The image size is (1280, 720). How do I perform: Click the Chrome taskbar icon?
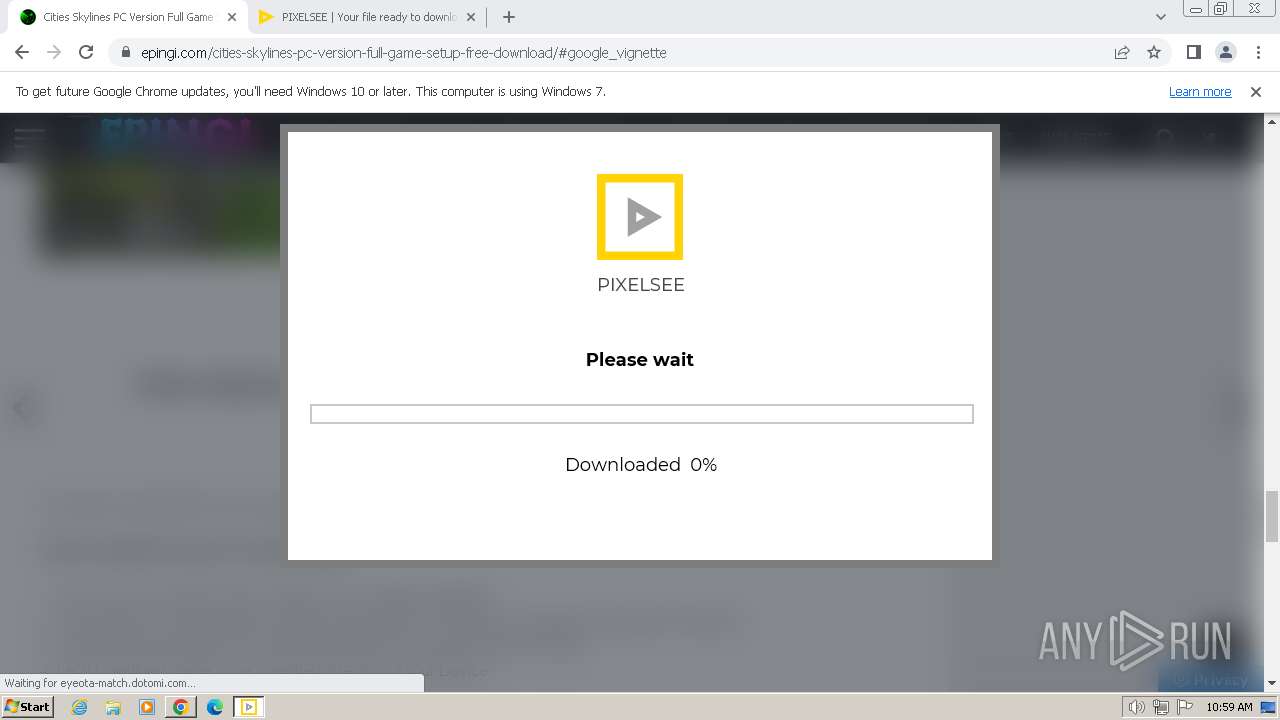click(x=181, y=707)
